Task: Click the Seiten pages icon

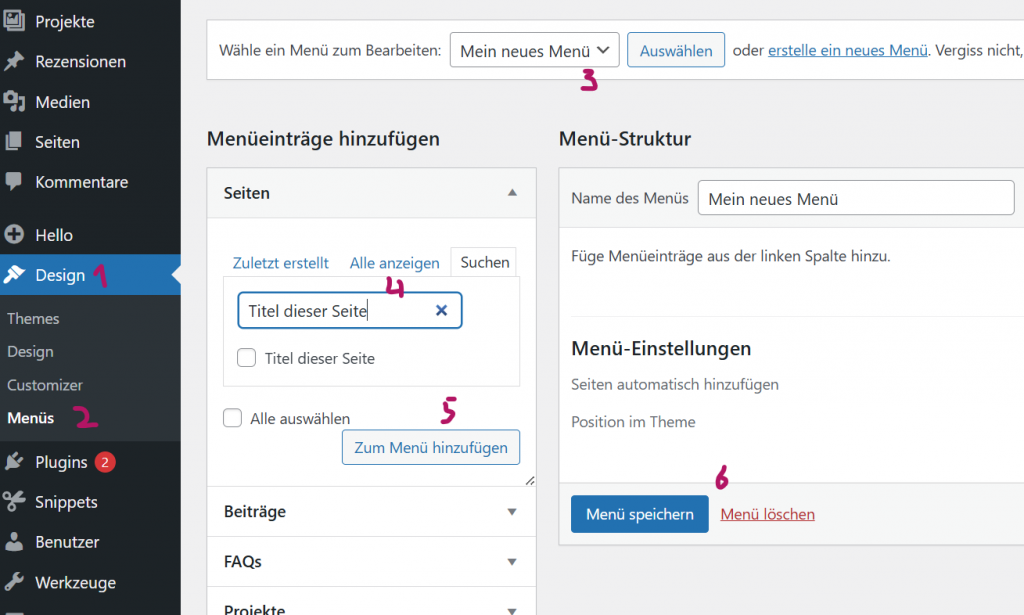Action: click(14, 142)
